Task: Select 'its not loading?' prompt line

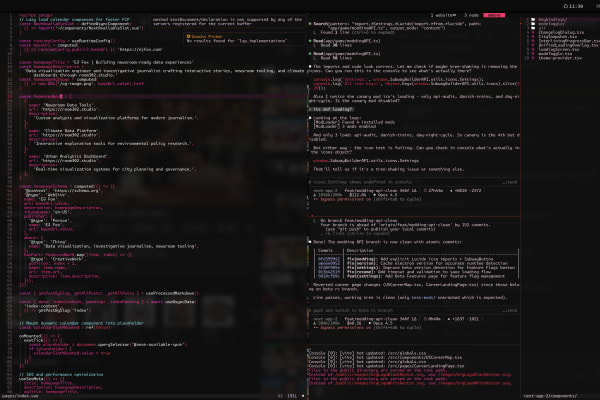Action: tap(331, 109)
